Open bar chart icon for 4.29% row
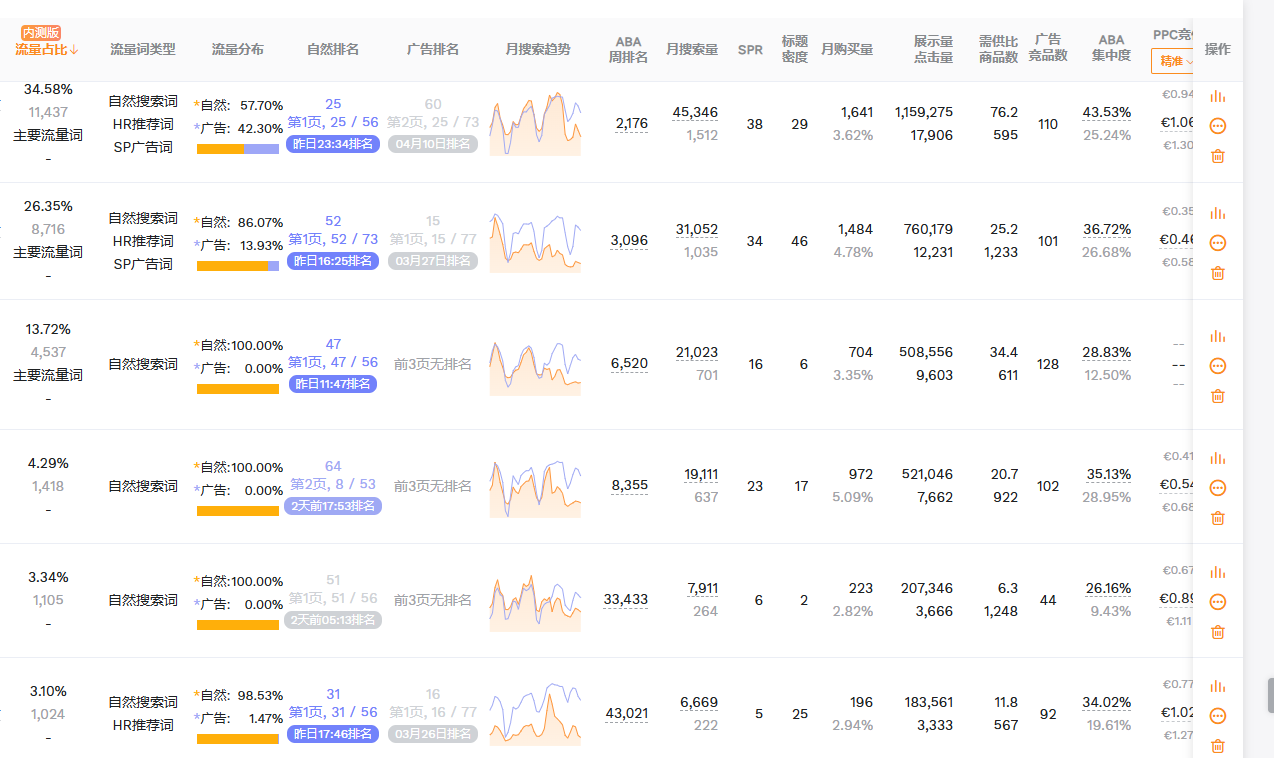1274x758 pixels. [1217, 458]
